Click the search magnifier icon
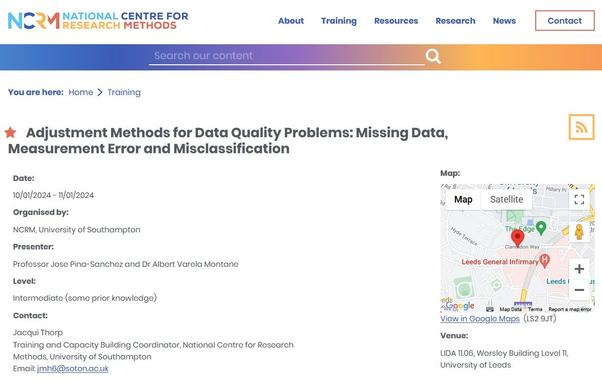Viewport: 602px width, 382px height. point(433,56)
